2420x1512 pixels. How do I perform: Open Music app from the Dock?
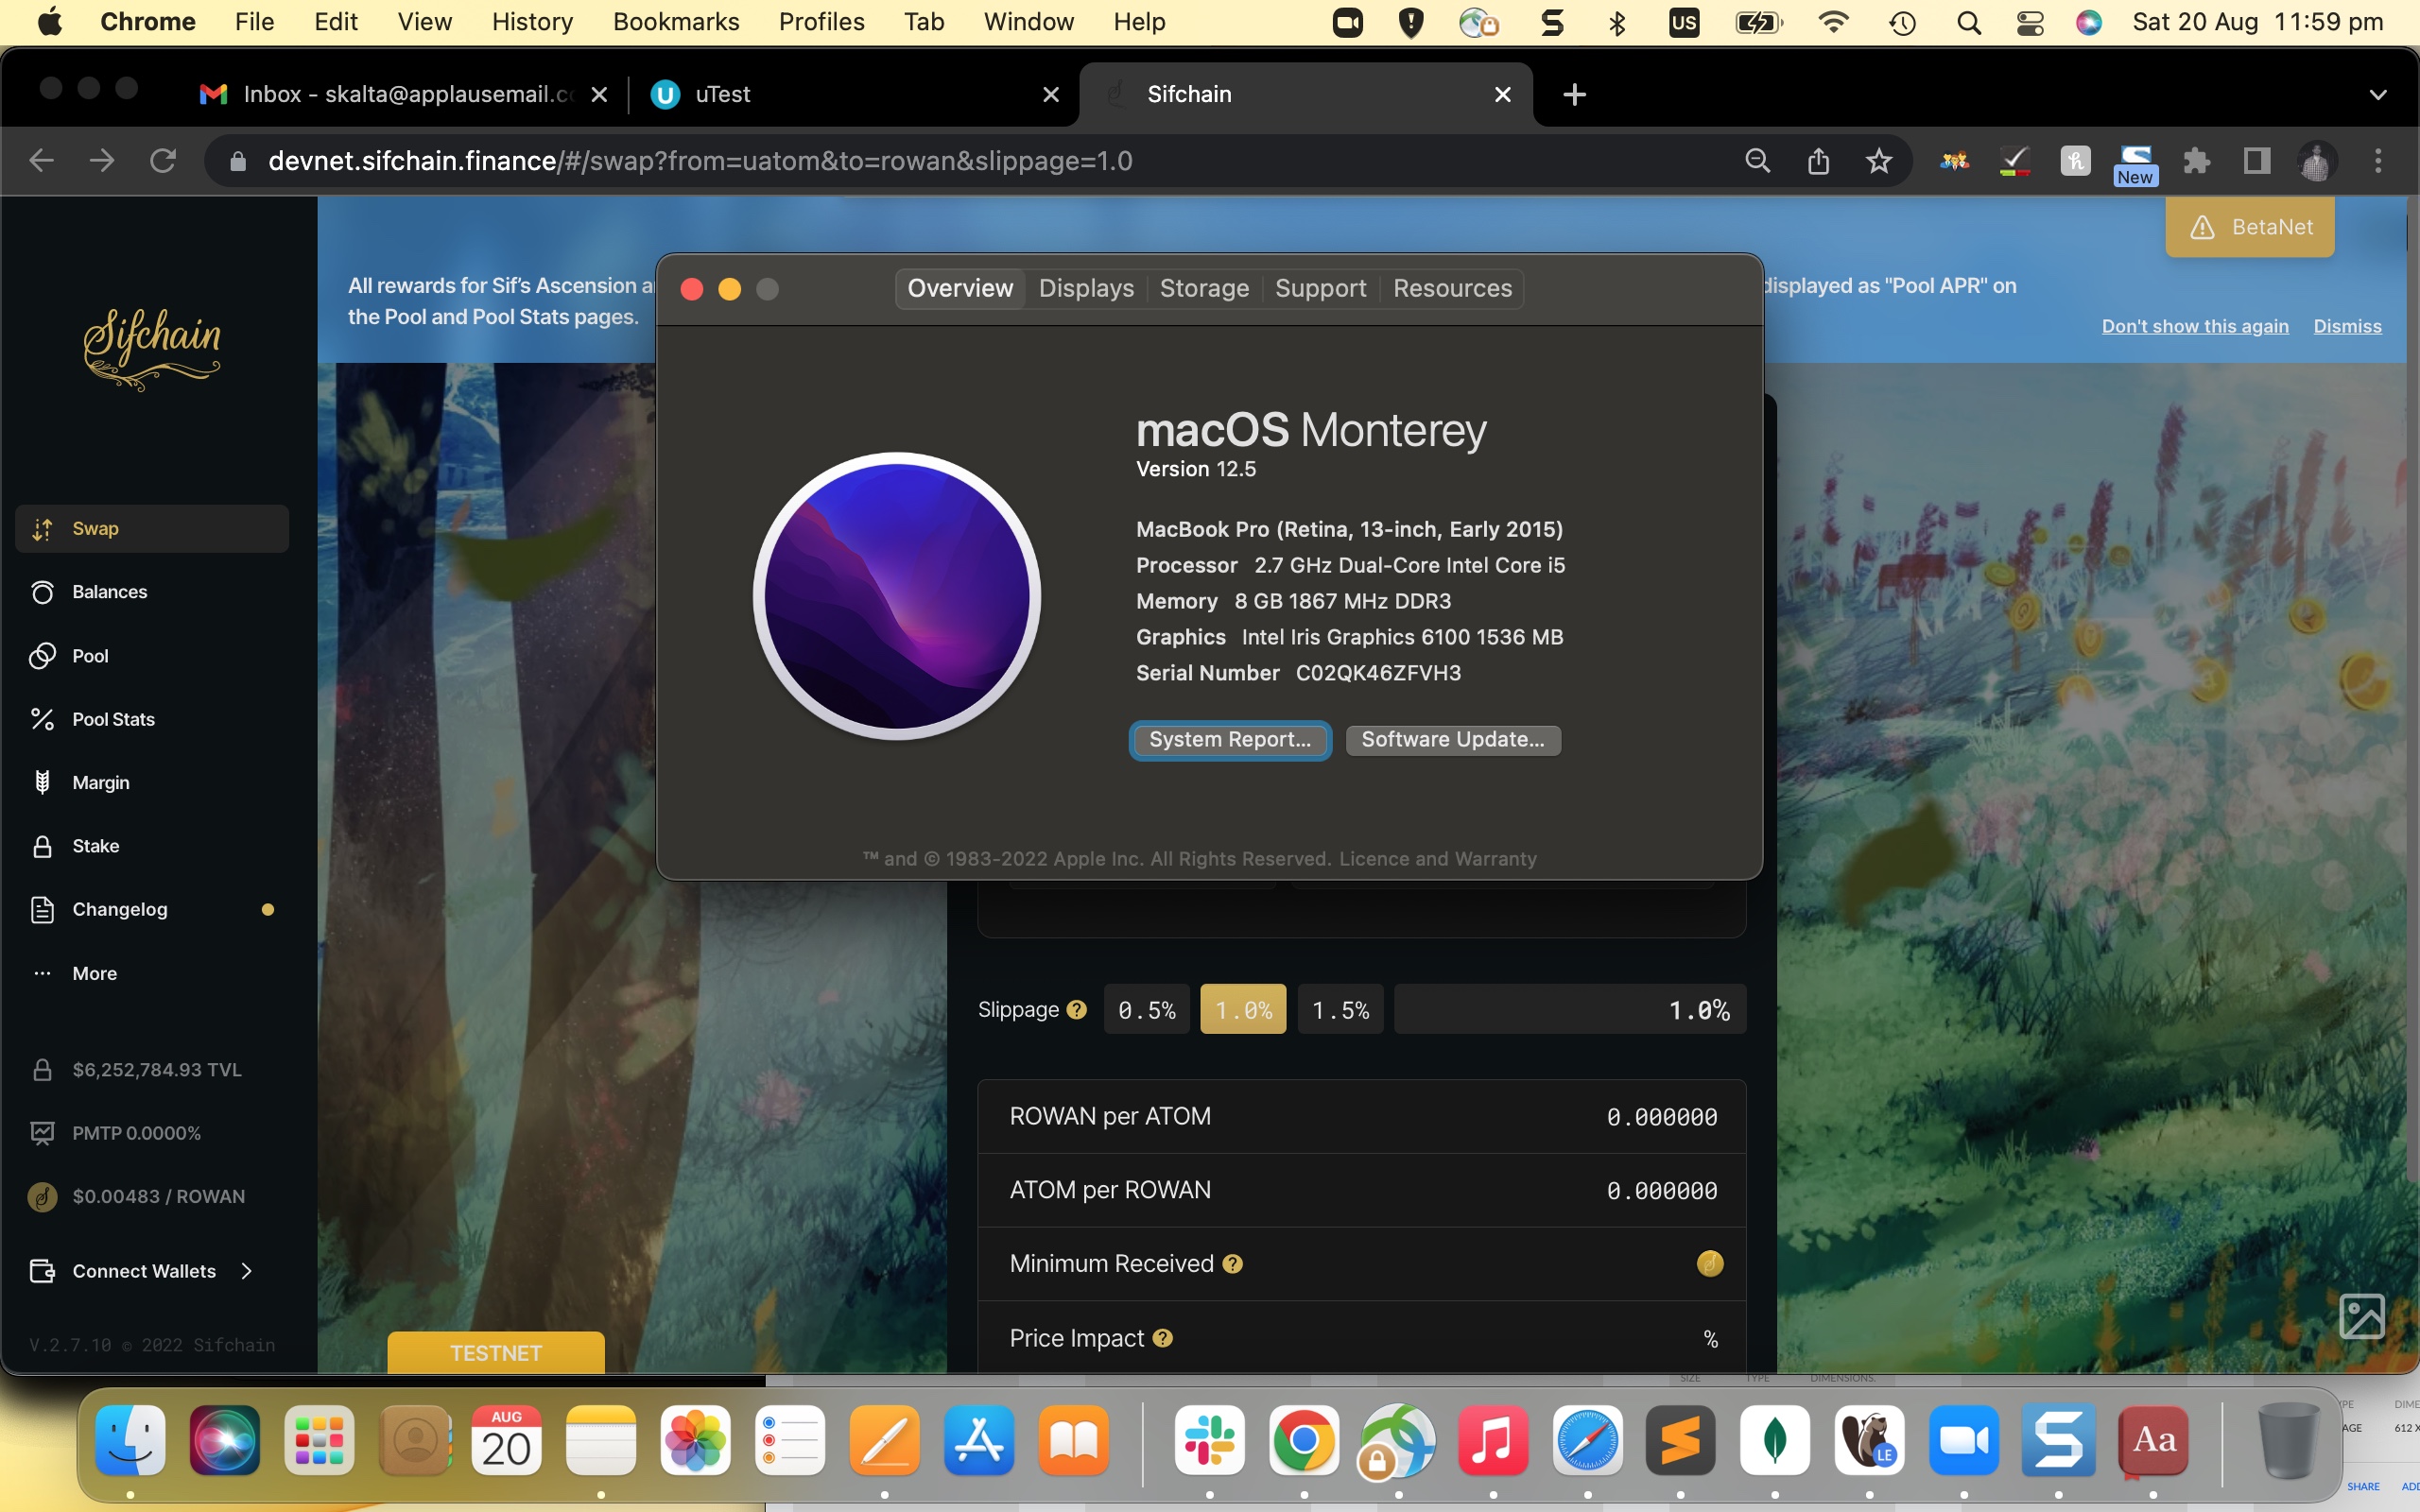tap(1493, 1440)
